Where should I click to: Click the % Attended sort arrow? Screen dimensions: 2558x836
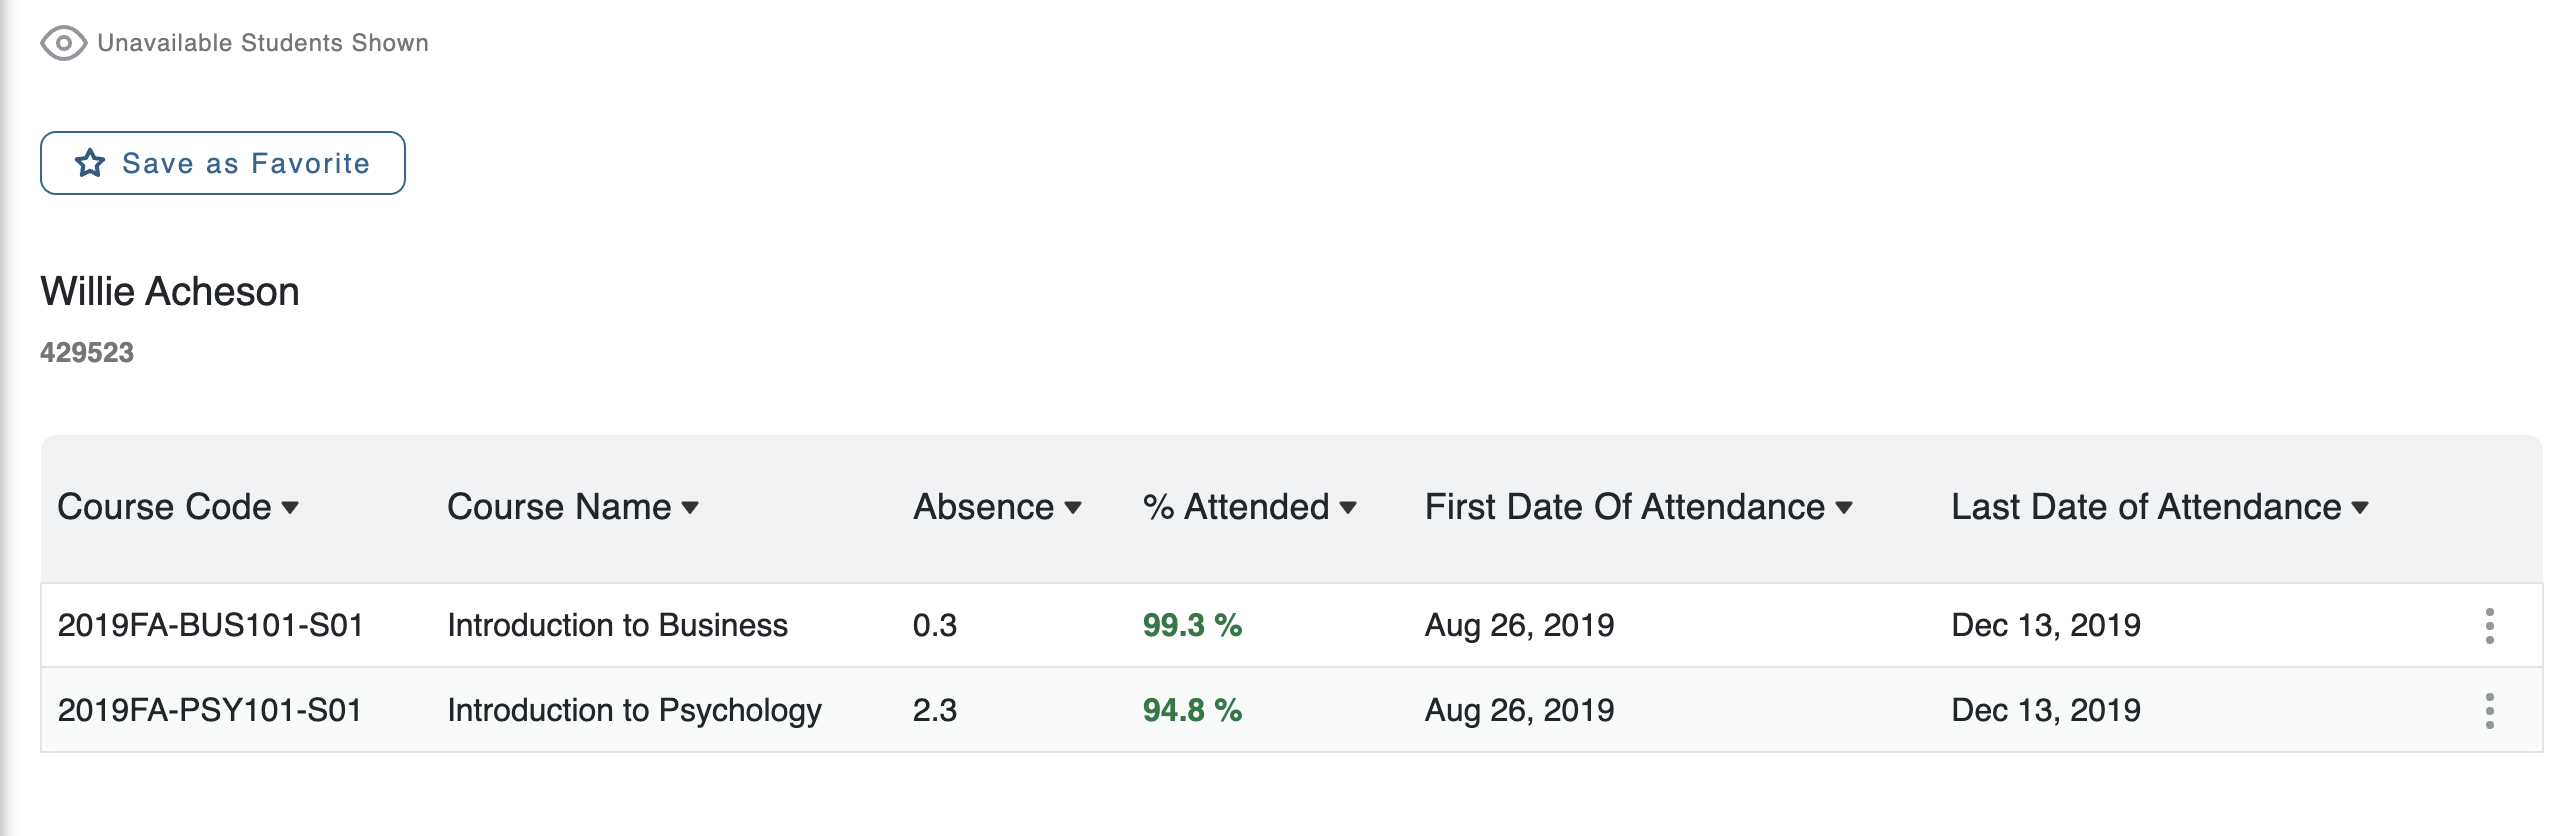coord(1348,508)
